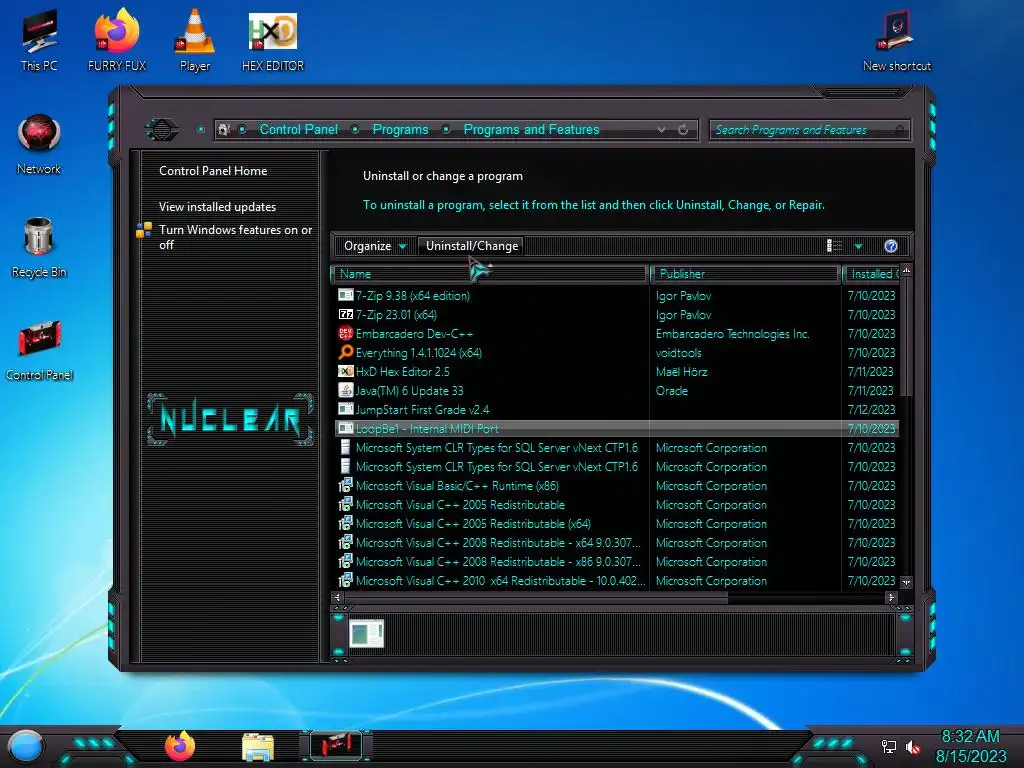Click the Programs breadcrumb

[x=400, y=129]
